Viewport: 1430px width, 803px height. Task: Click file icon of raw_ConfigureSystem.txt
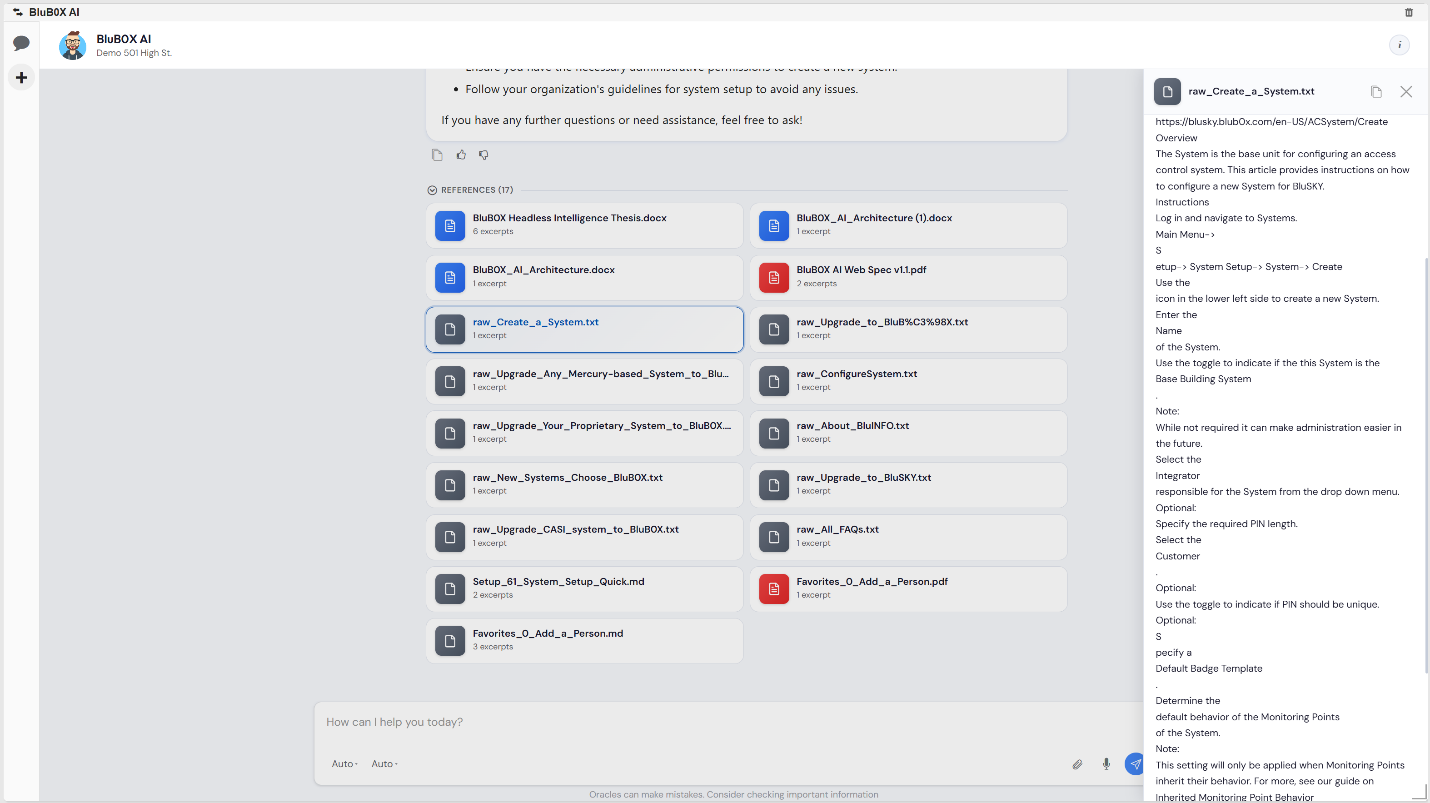click(774, 381)
